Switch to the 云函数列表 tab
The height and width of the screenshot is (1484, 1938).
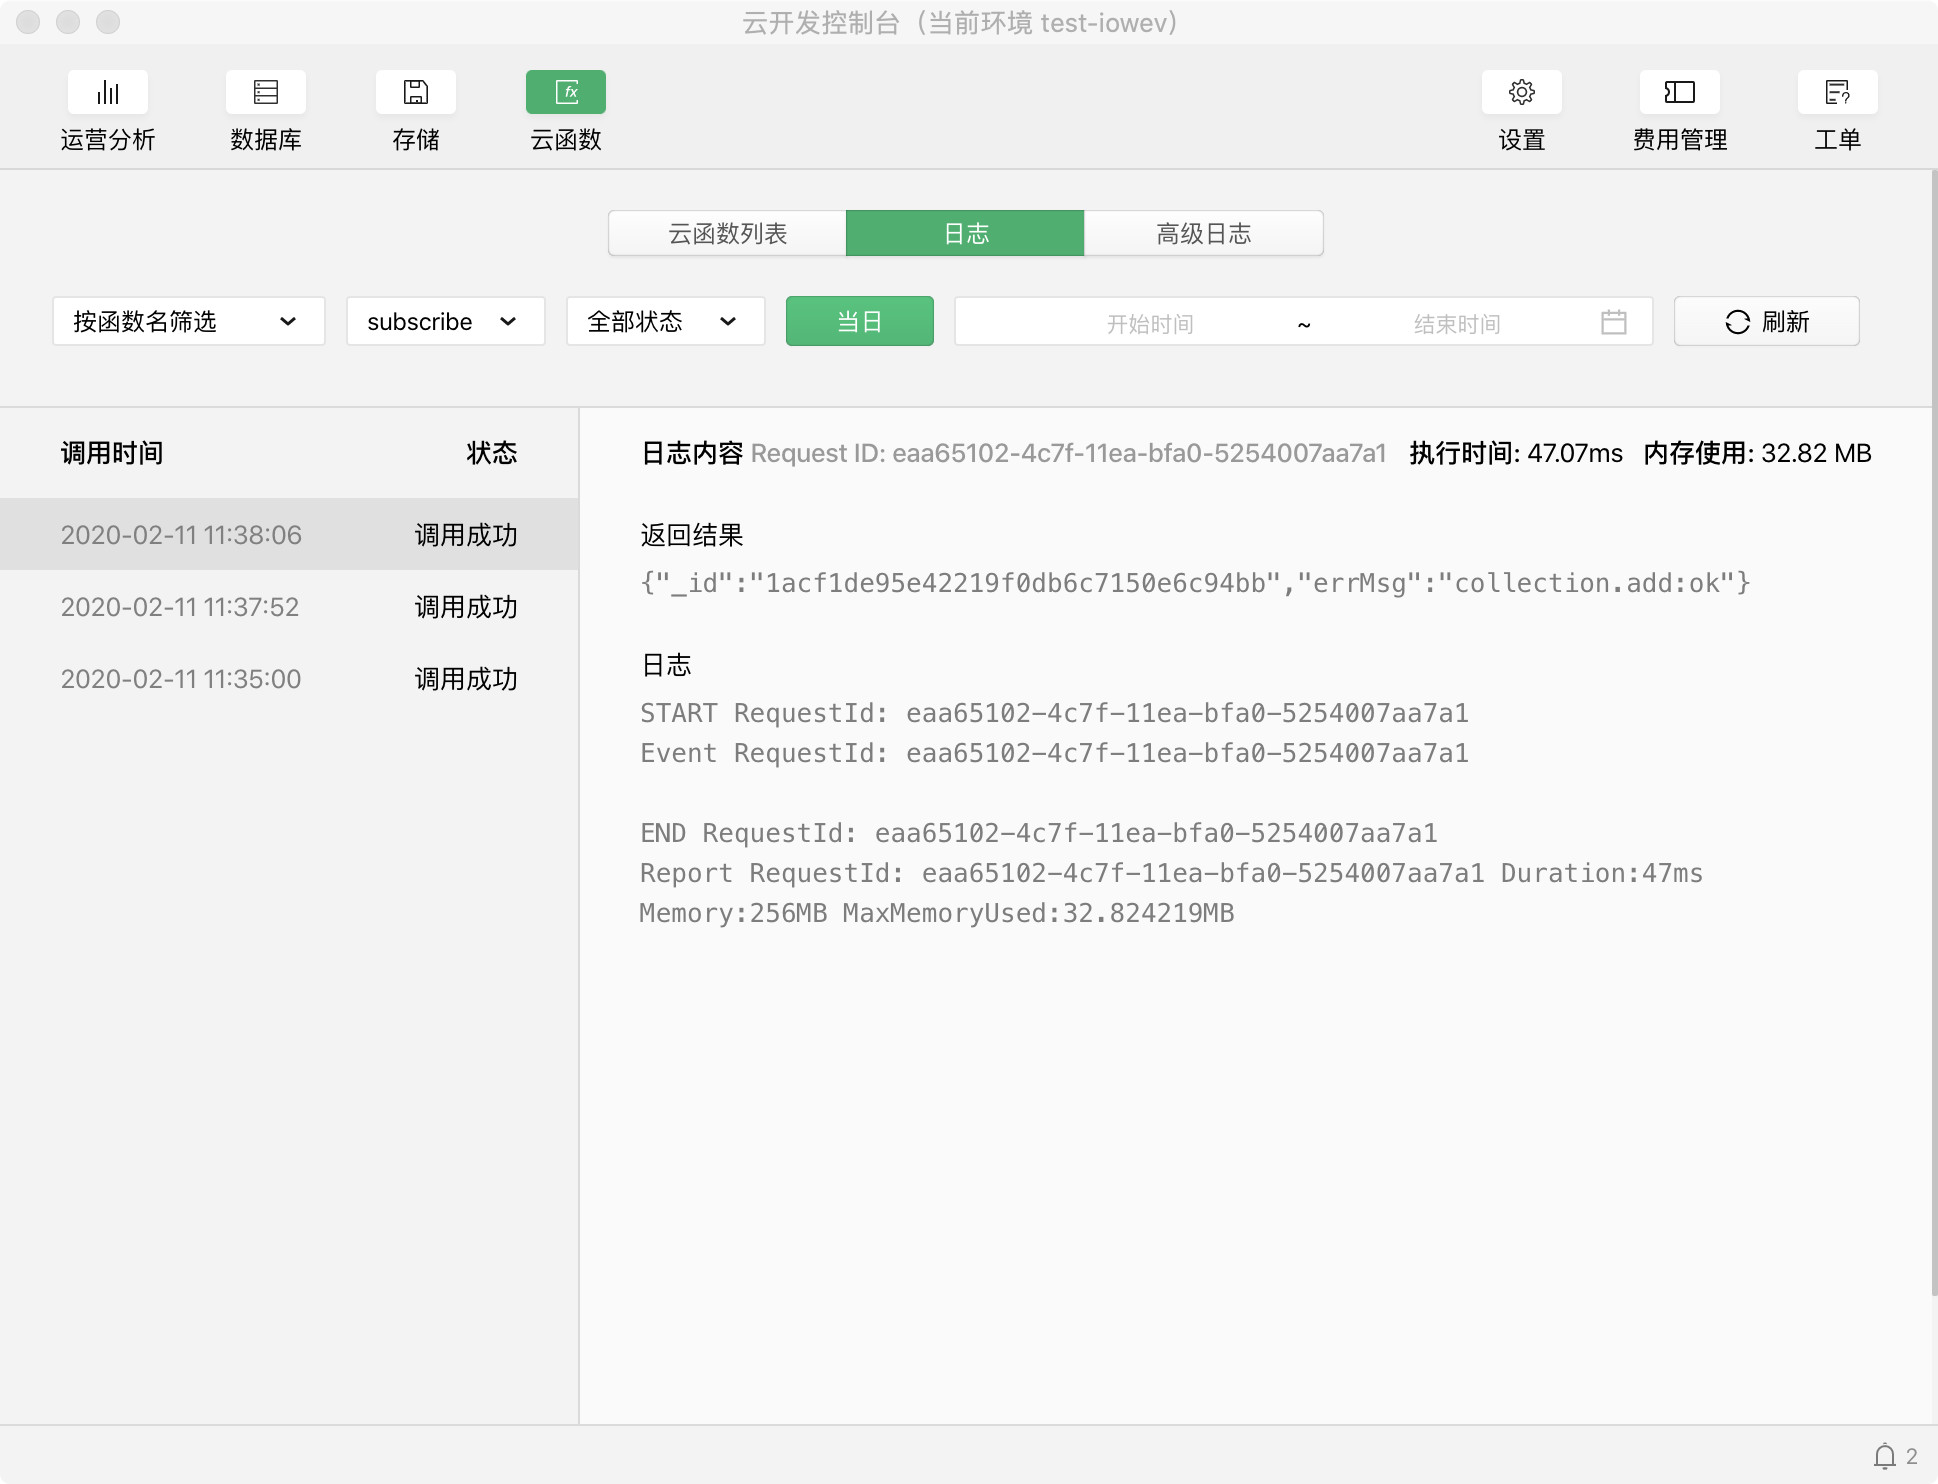[x=727, y=234]
